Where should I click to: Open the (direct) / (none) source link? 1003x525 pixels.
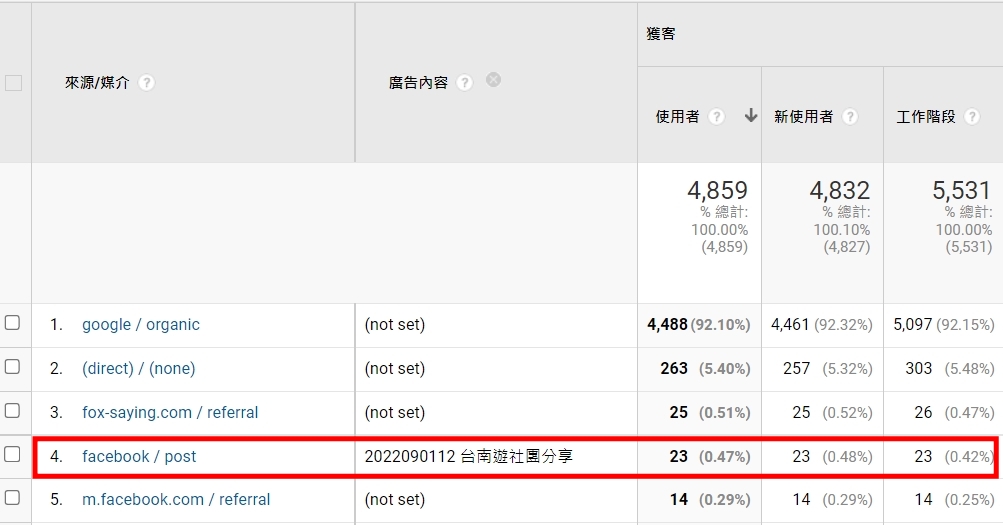tap(138, 369)
